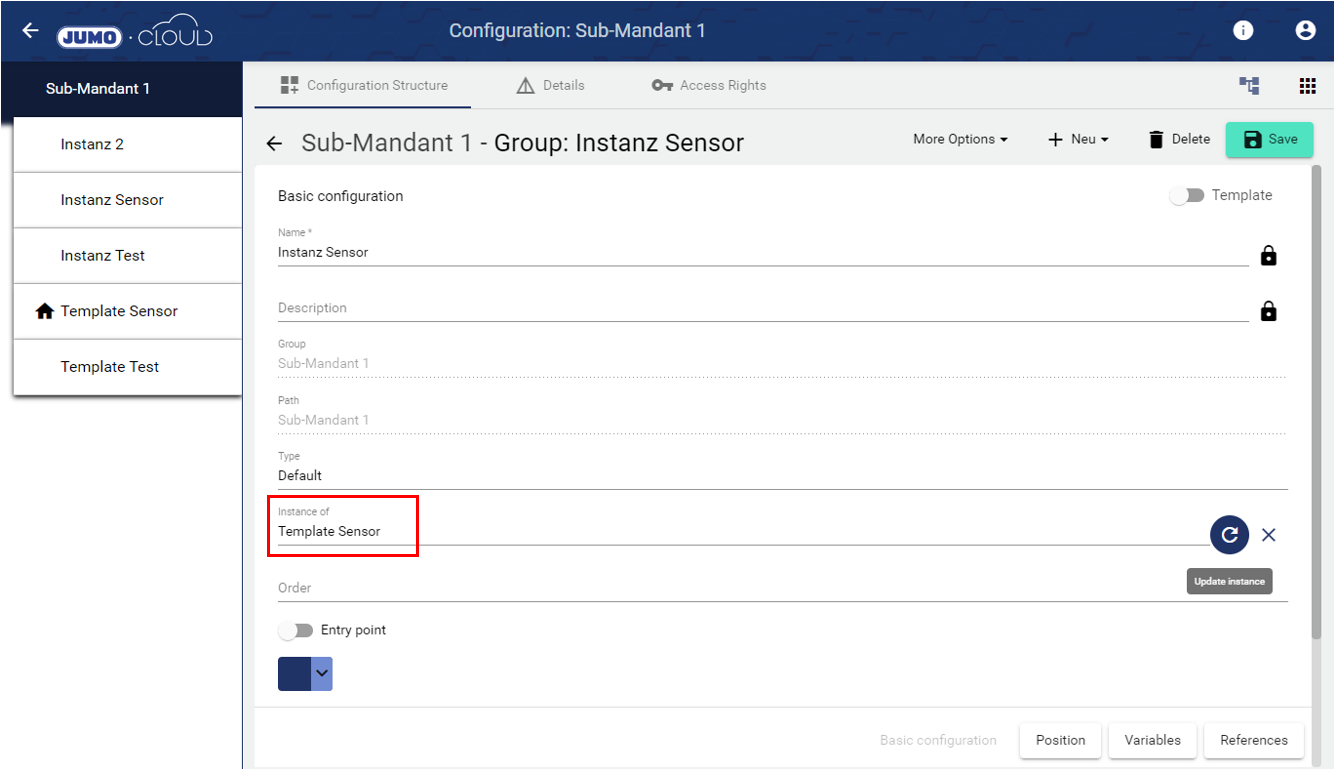1334x769 pixels.
Task: Select Template Sensor in the sidebar
Action: (x=119, y=311)
